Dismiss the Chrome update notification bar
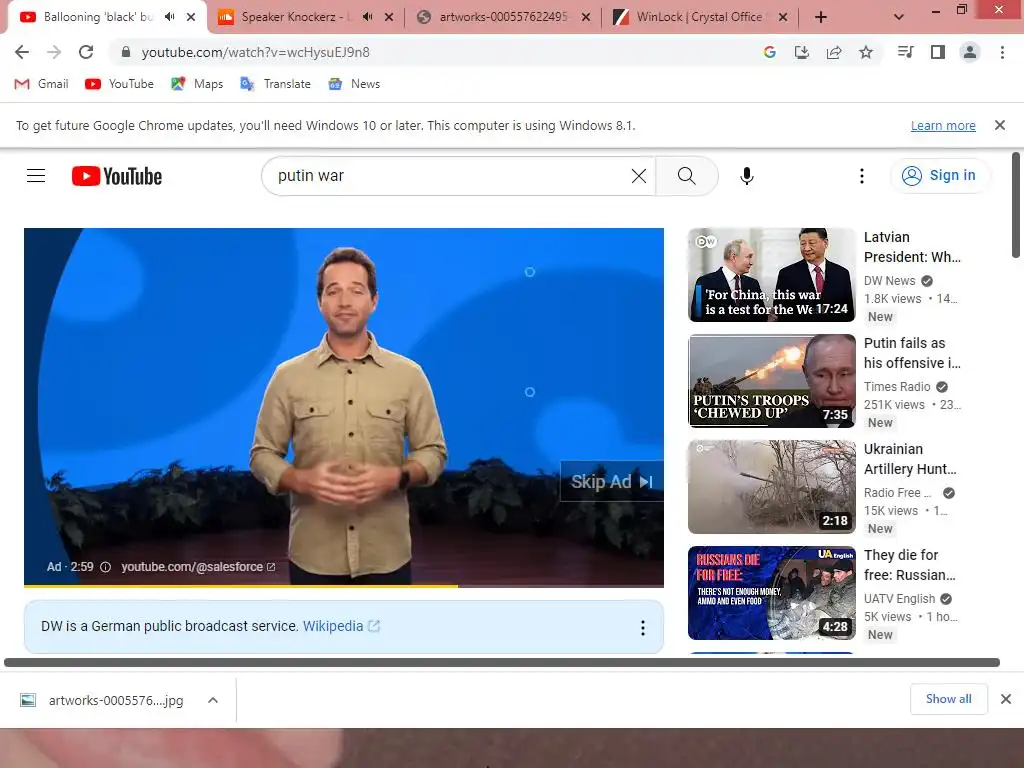The height and width of the screenshot is (768, 1024). coord(999,125)
